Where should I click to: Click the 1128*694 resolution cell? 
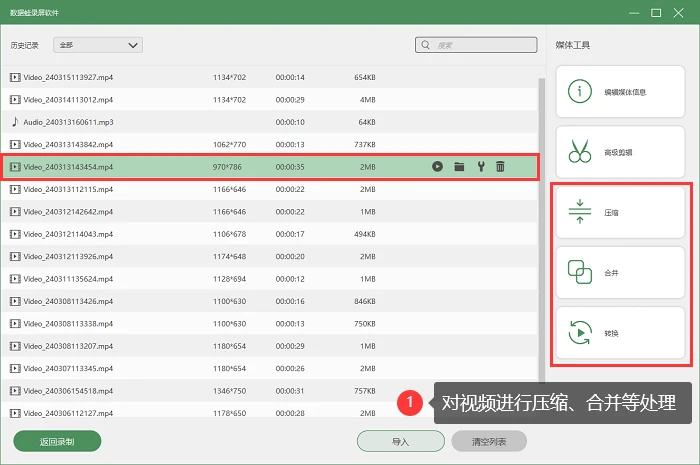click(229, 279)
